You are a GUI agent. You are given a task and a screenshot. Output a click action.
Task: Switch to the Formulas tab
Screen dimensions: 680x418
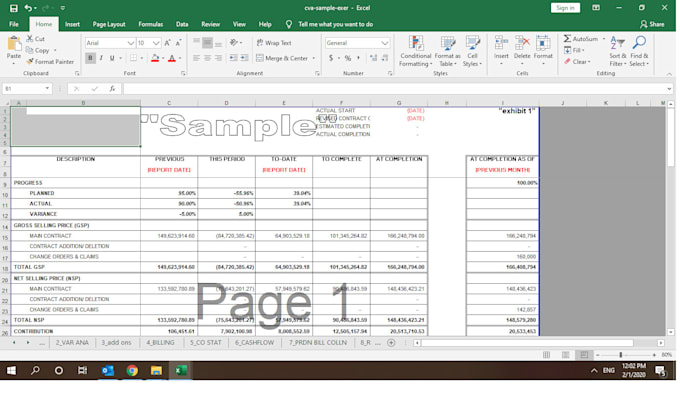(x=150, y=24)
